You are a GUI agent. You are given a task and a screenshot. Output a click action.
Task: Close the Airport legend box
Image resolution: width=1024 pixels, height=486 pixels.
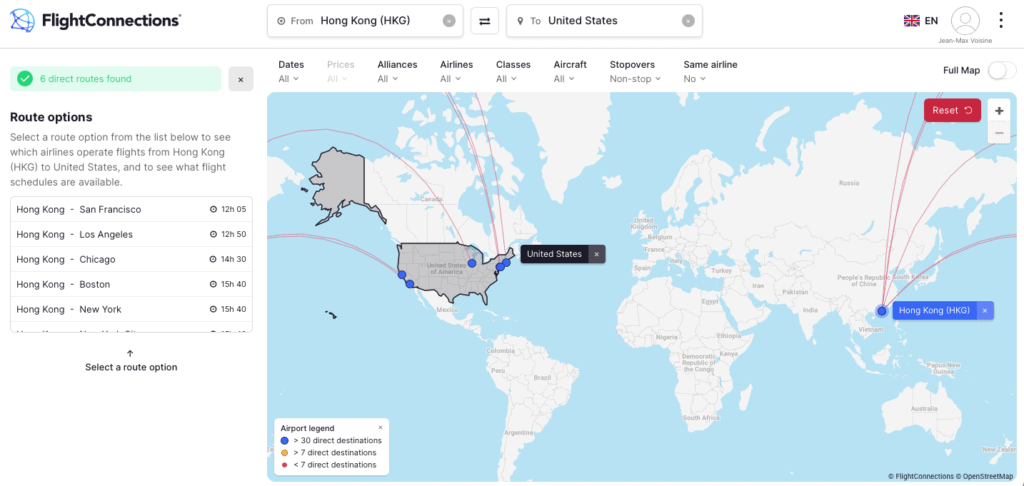point(380,427)
